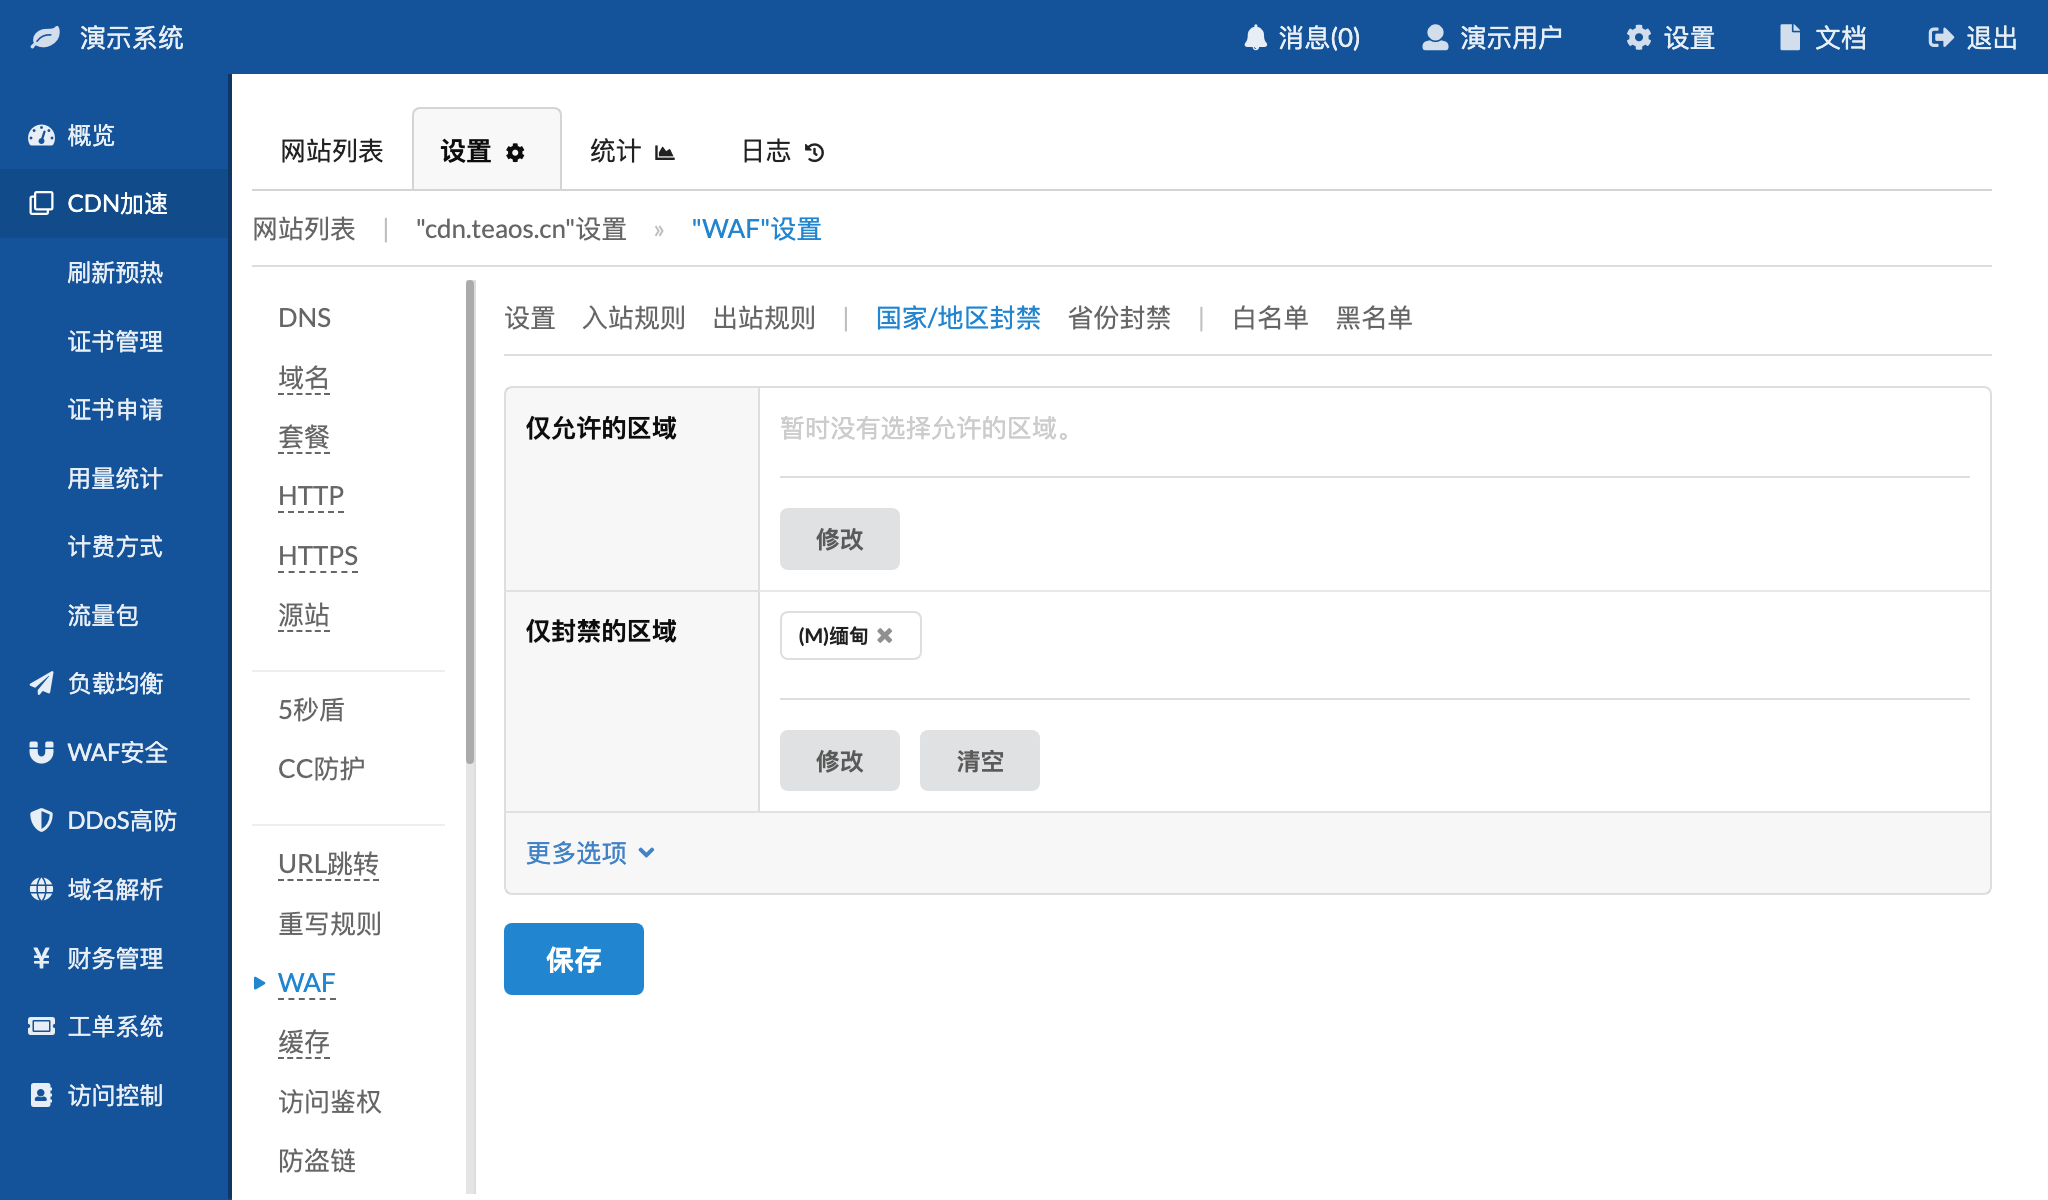Viewport: 2048px width, 1200px height.
Task: Switch to the 统计 tab
Action: 632,151
